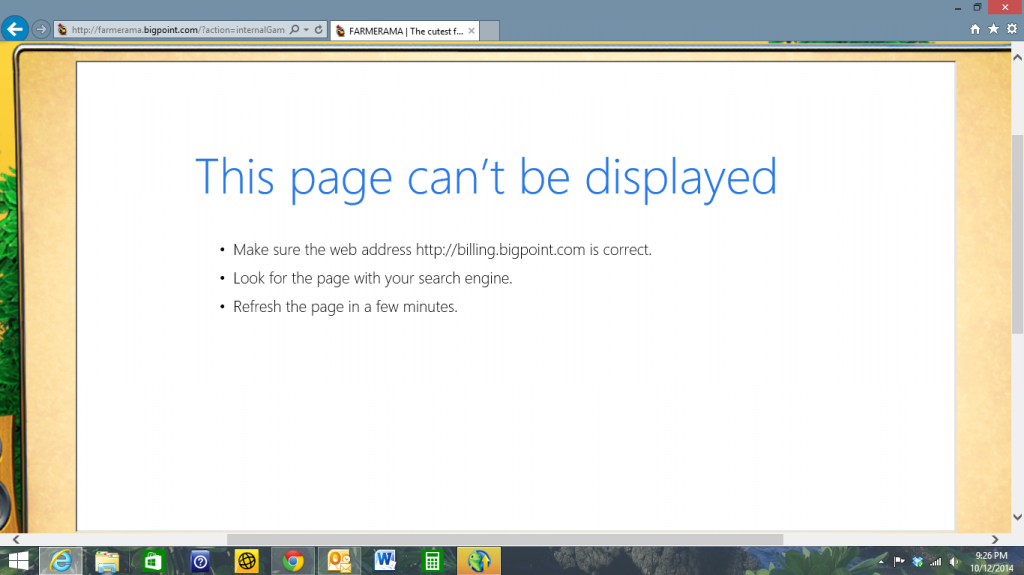
Task: Close the FARMERAMA tab
Action: pos(472,31)
